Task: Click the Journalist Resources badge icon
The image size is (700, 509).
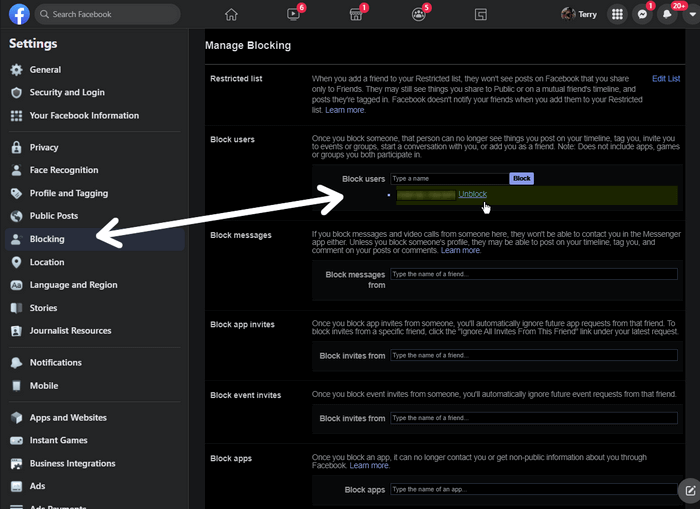Action: click(17, 331)
